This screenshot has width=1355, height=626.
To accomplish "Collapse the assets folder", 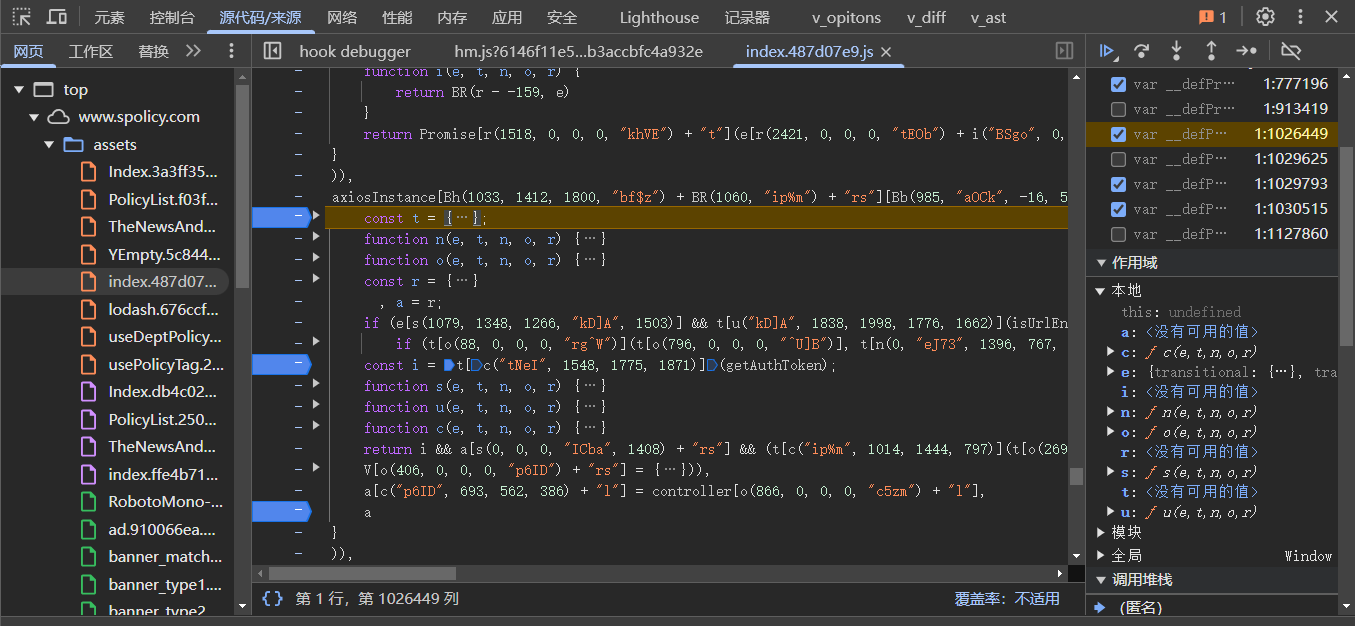I will coord(49,145).
